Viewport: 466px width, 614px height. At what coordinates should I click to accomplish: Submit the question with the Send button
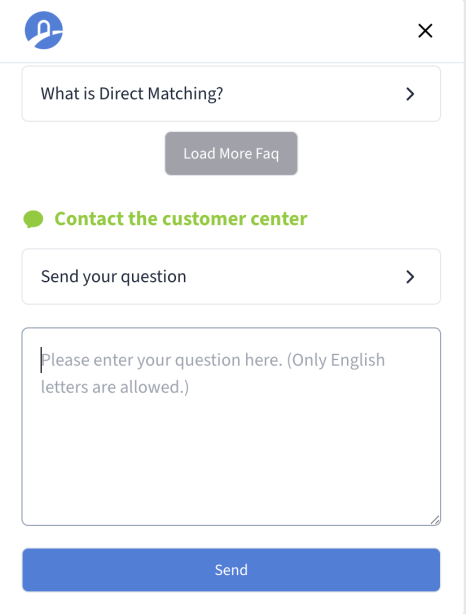click(x=231, y=570)
